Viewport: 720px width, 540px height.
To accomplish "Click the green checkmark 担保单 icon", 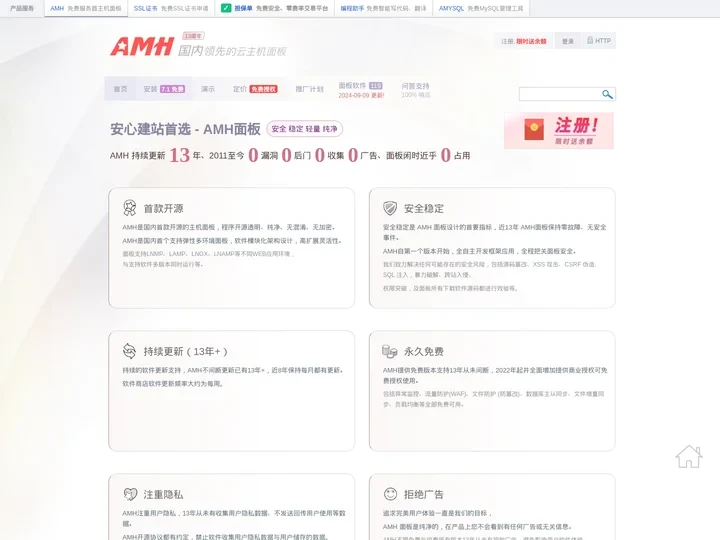I will point(226,8).
